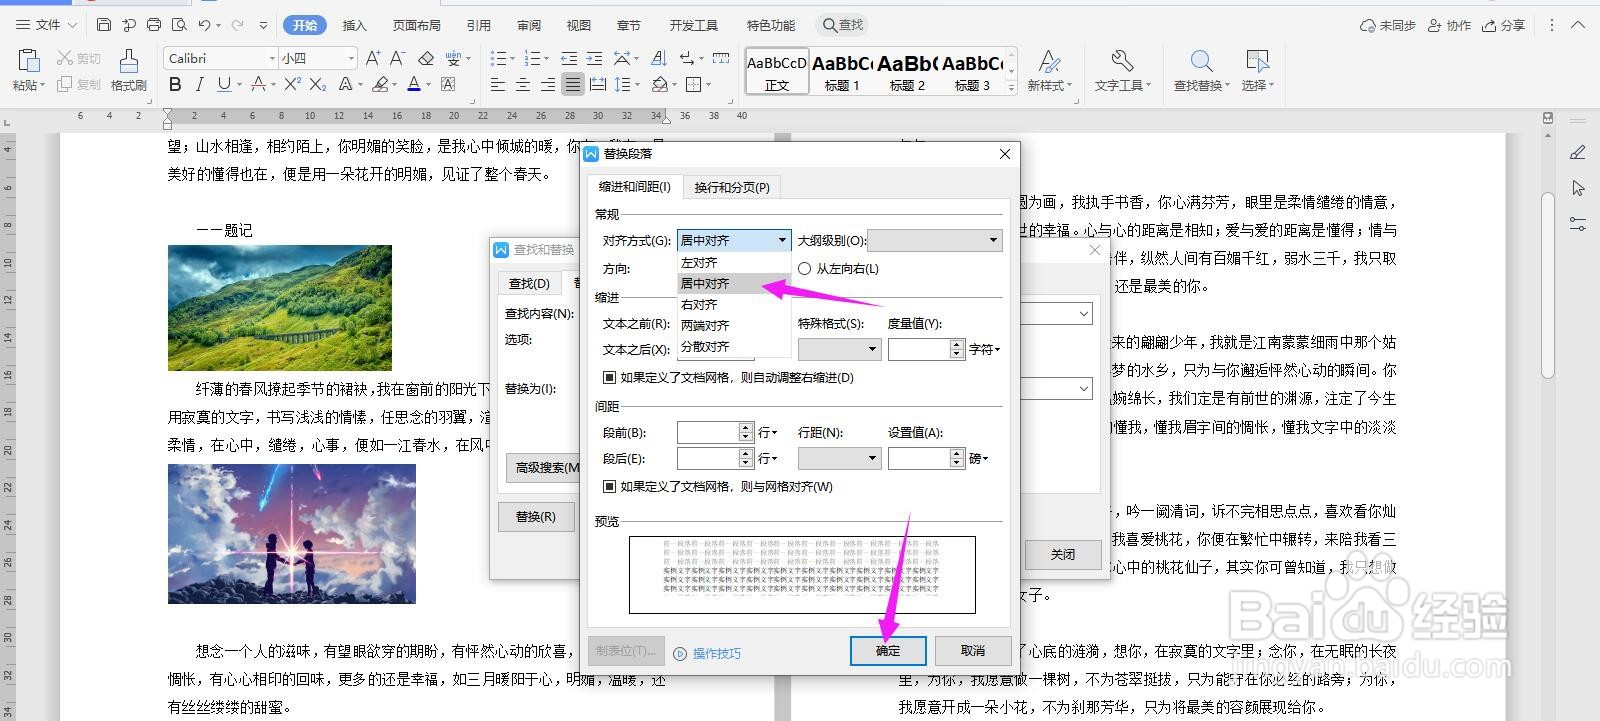Open the 审阅 ribbon tab
This screenshot has width=1600, height=721.
click(x=529, y=25)
